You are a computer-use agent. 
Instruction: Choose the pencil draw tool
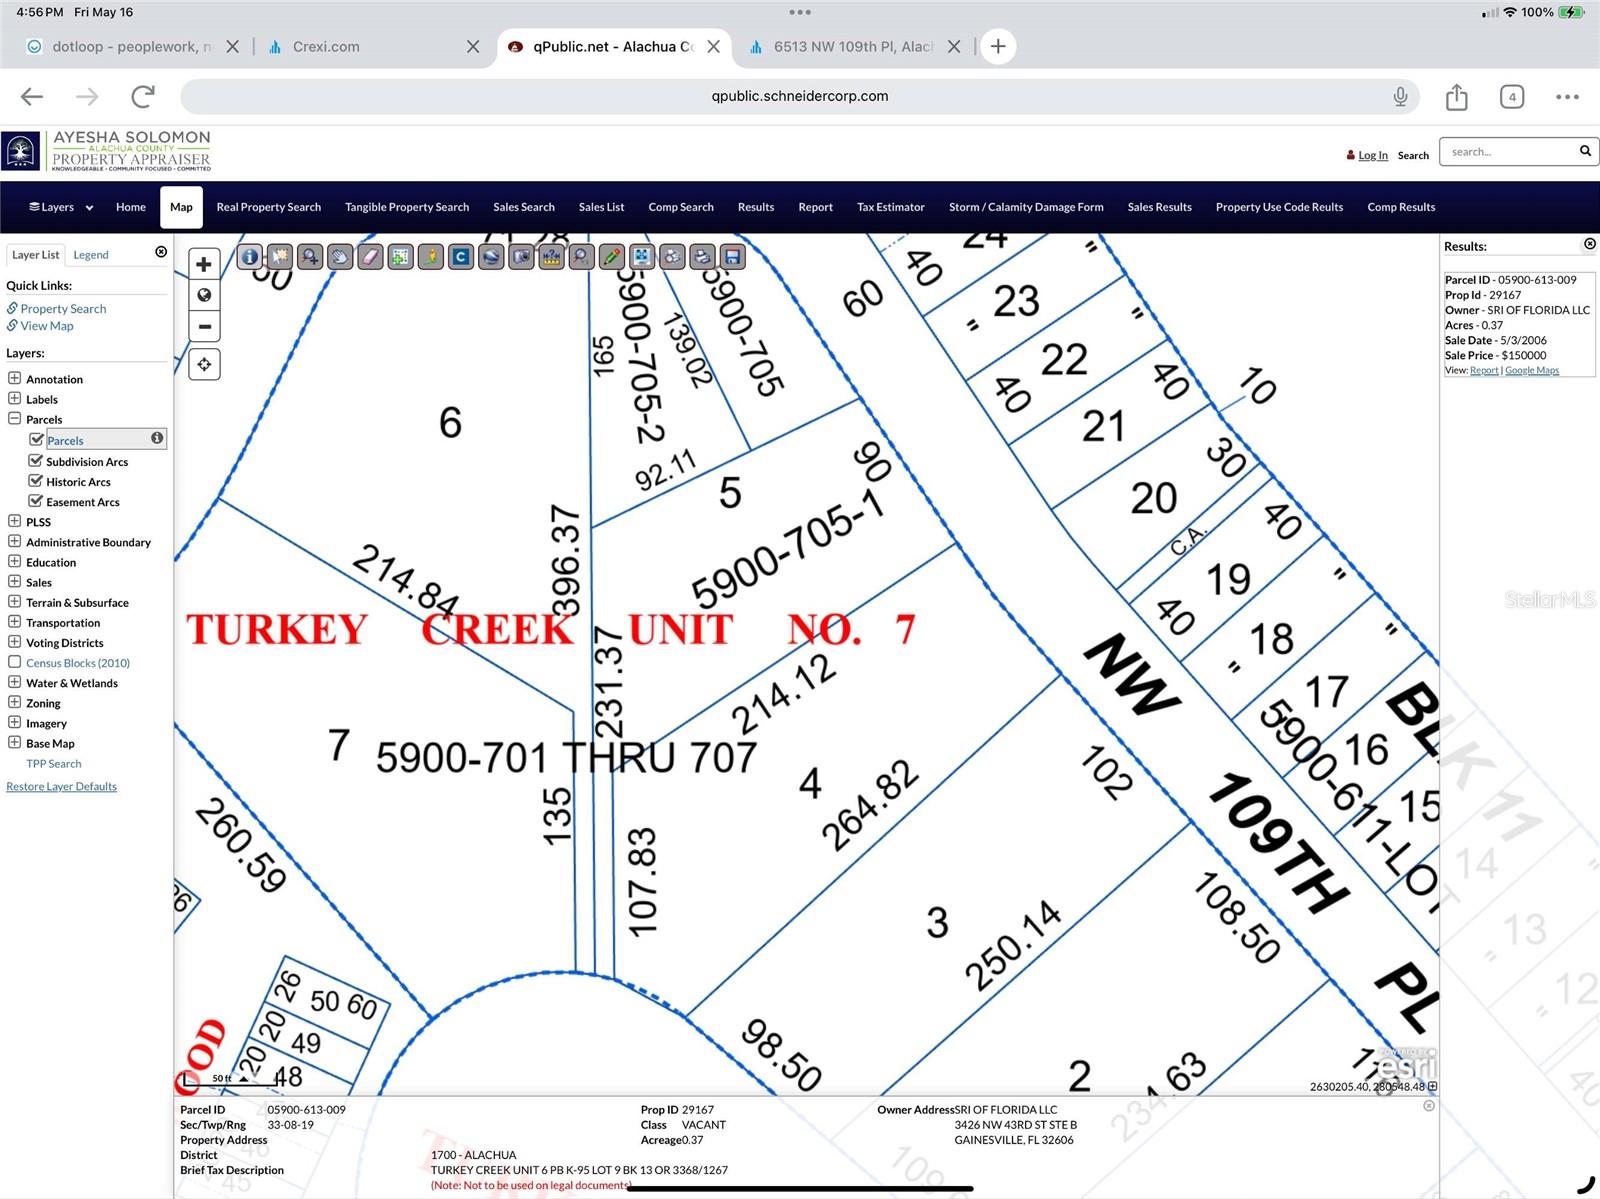(611, 257)
